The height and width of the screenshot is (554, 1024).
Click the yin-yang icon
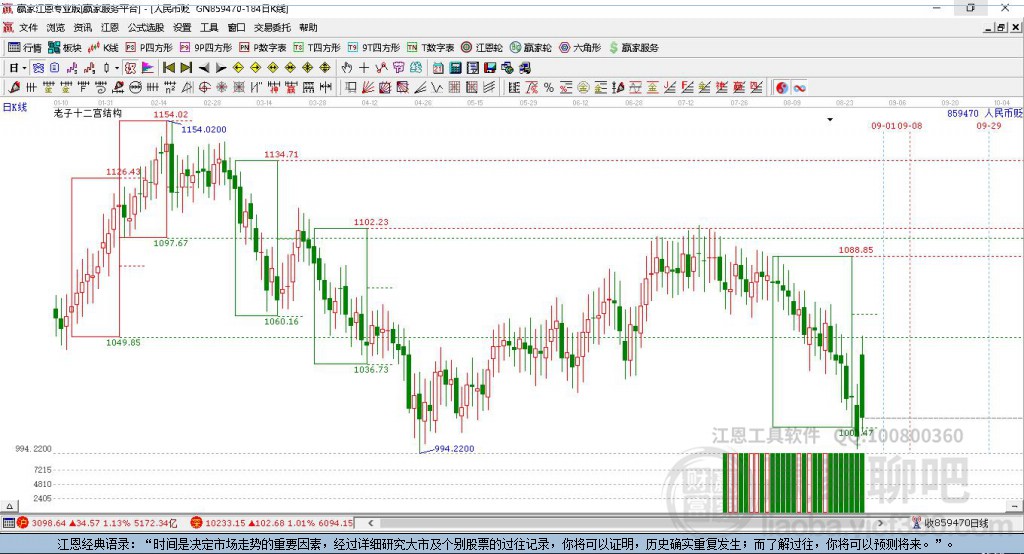(782, 88)
